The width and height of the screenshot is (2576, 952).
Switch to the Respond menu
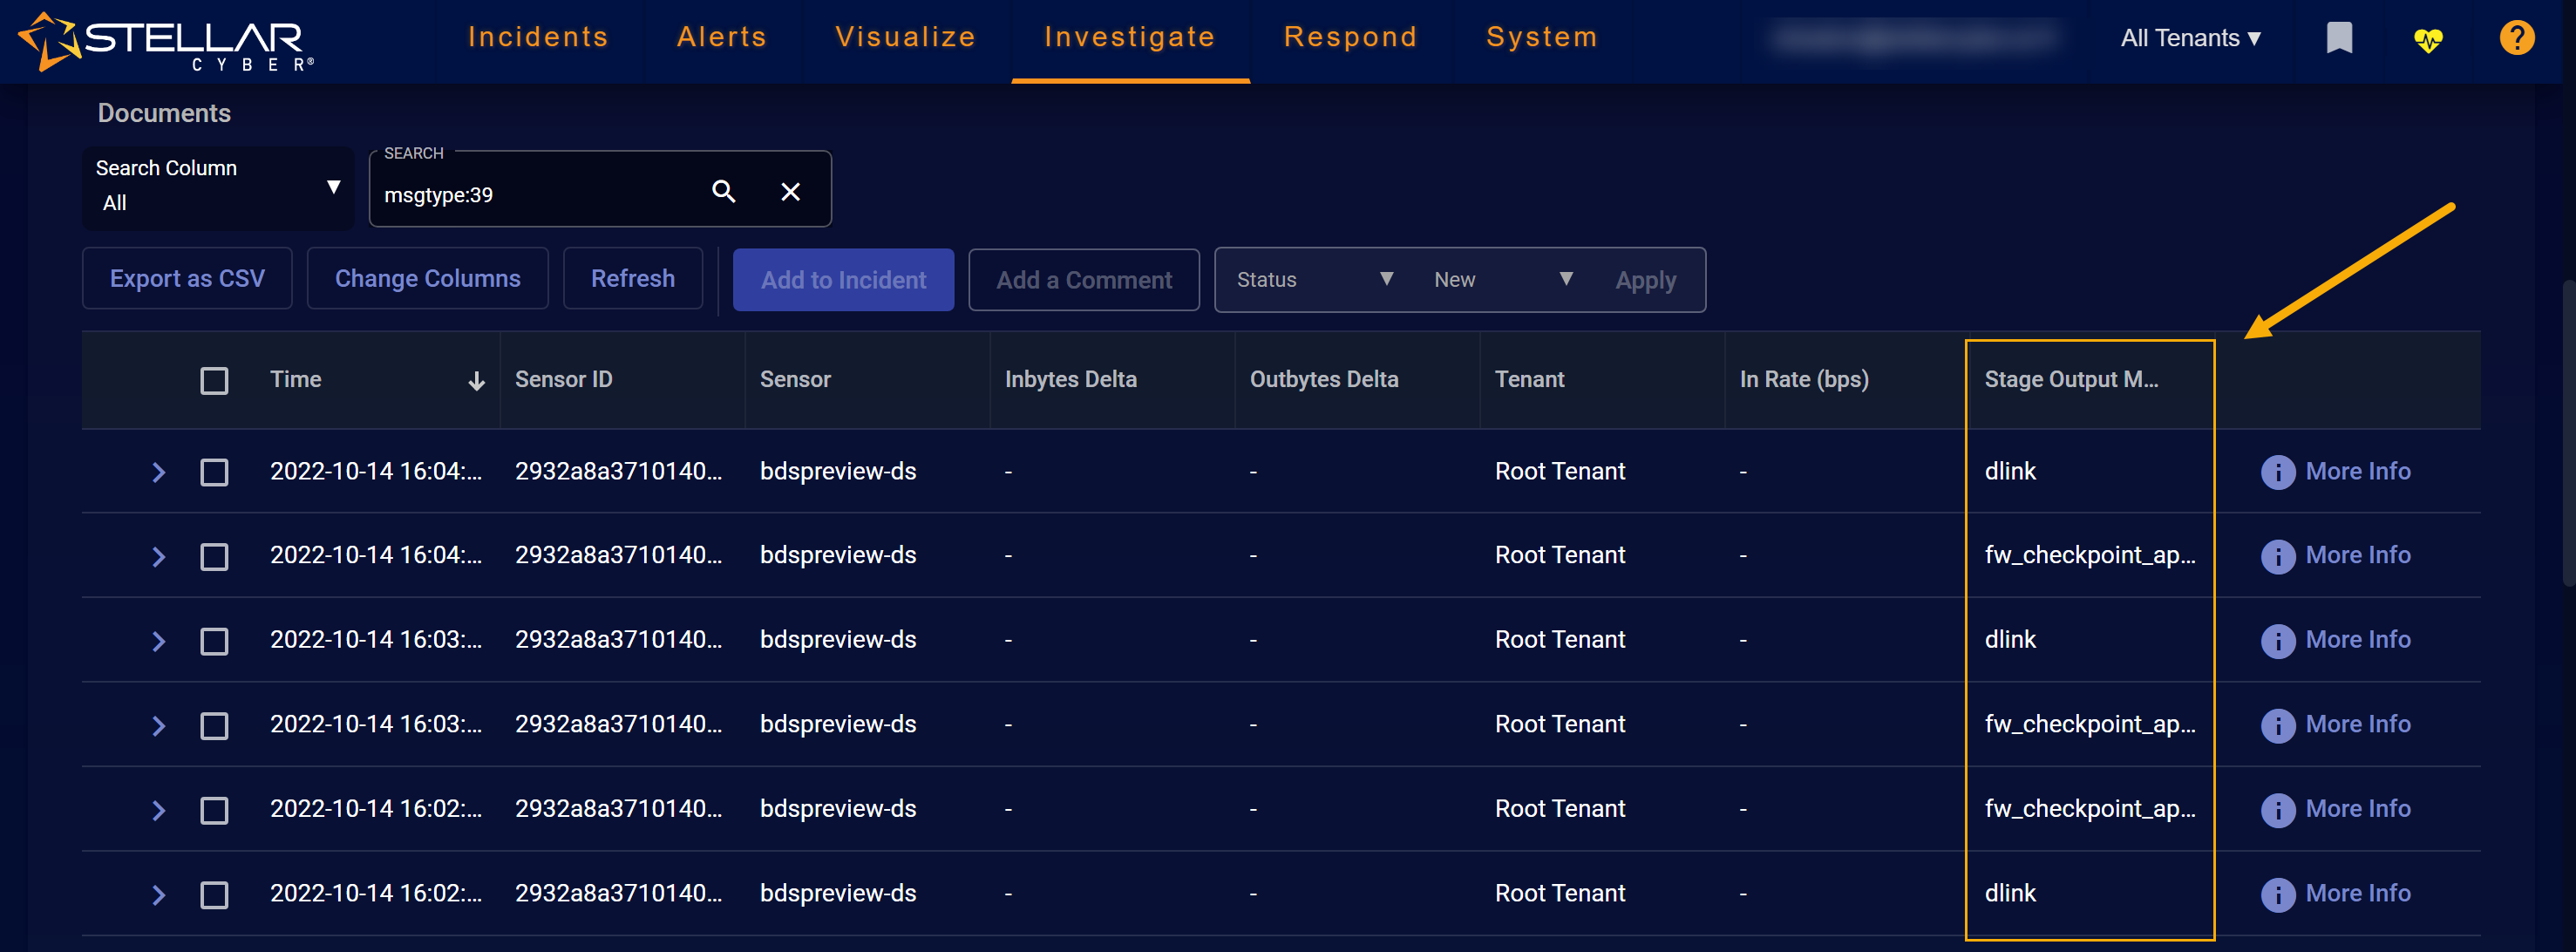click(1350, 38)
